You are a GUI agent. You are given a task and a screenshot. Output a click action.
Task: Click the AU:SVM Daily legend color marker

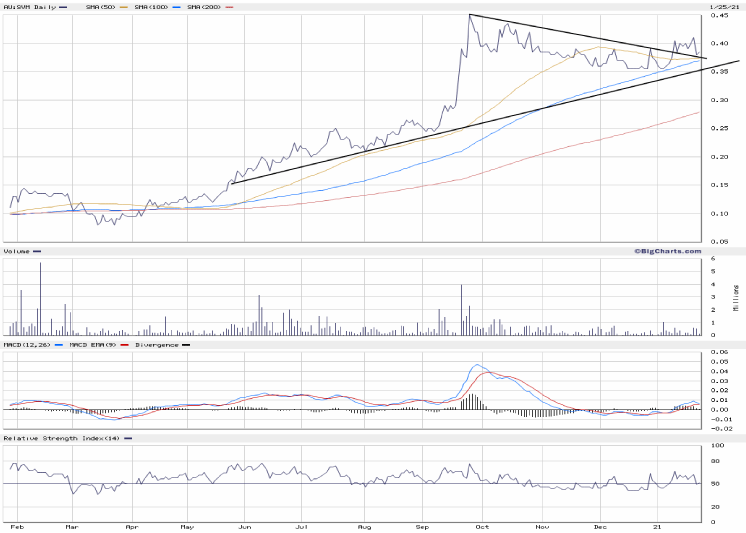61,7
